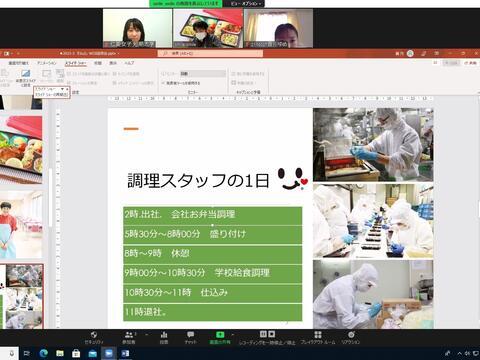Toggle the show media controls checkbox
The height and width of the screenshot is (360, 480).
coord(115,83)
